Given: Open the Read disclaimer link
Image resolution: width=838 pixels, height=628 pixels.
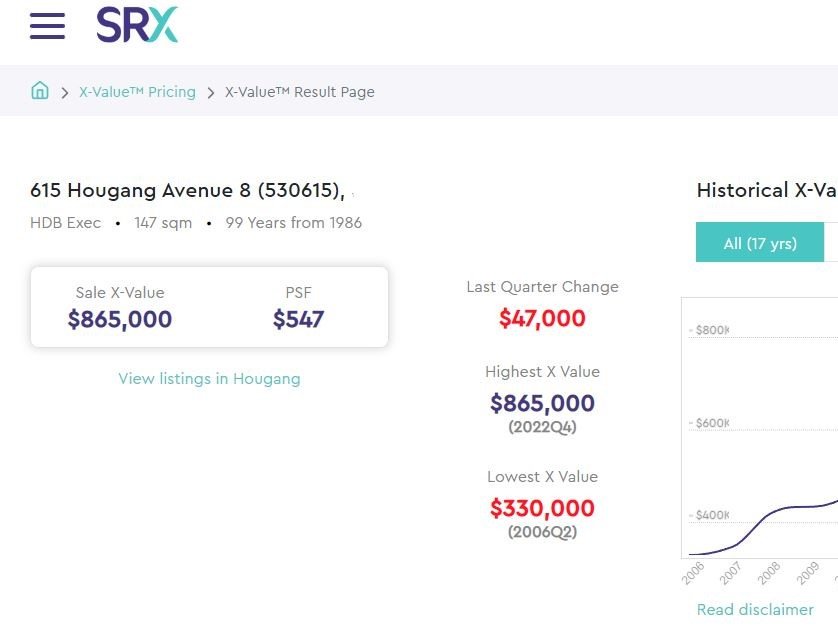Looking at the screenshot, I should [755, 609].
